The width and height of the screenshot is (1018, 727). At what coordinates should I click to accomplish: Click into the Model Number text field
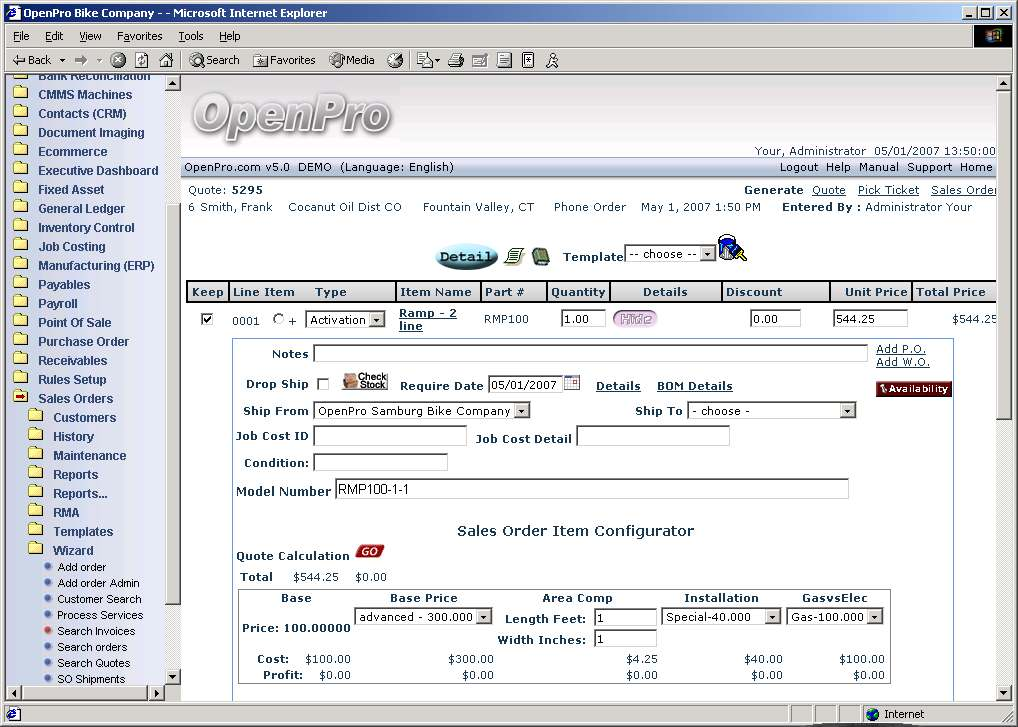(591, 490)
